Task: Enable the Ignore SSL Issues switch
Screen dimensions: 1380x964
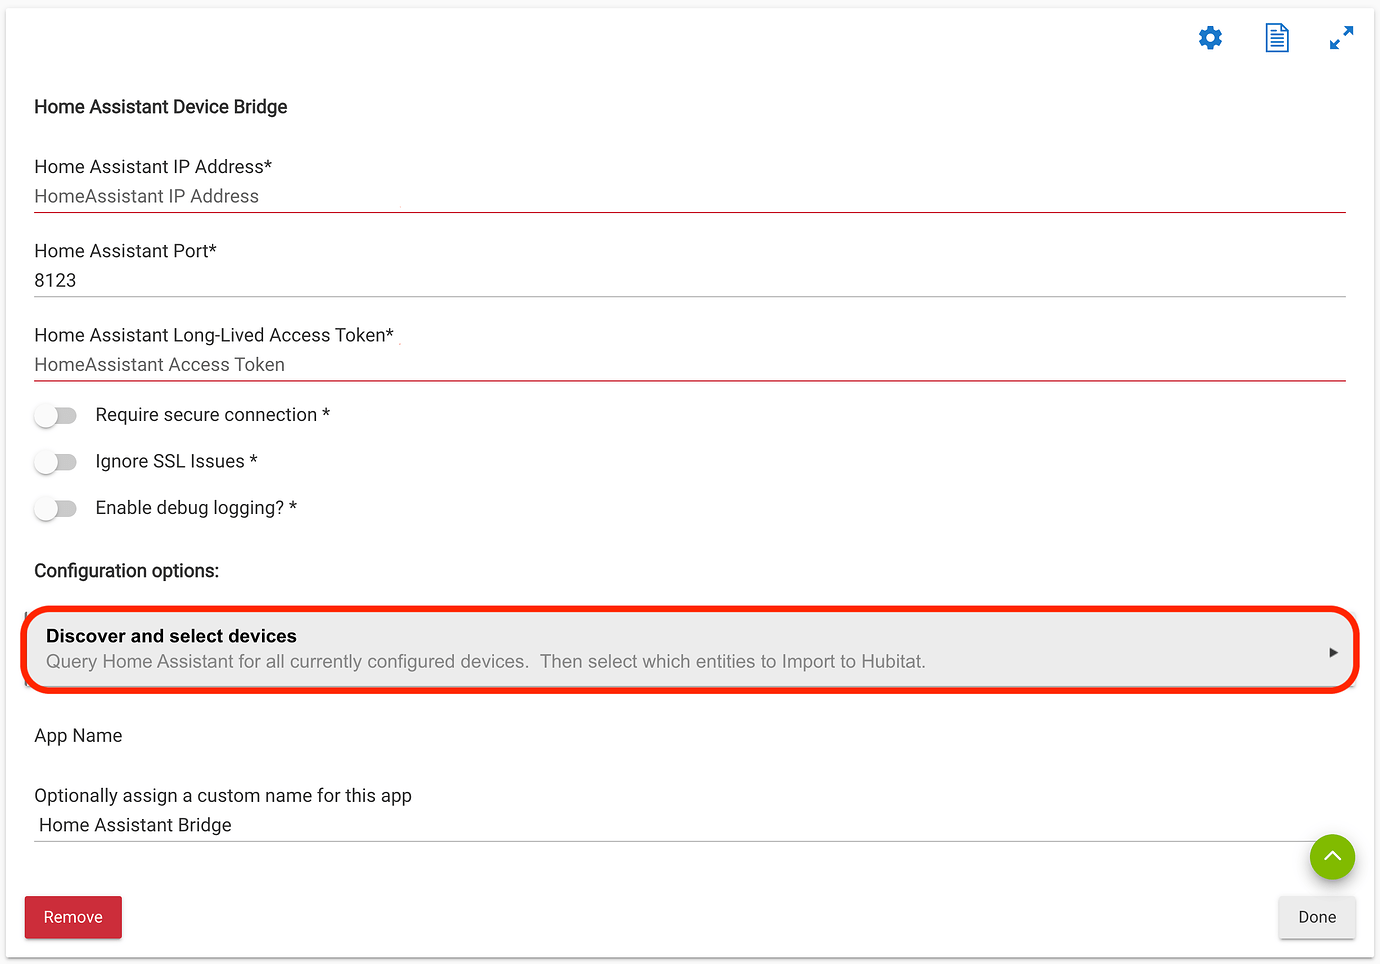Action: pyautogui.click(x=56, y=462)
